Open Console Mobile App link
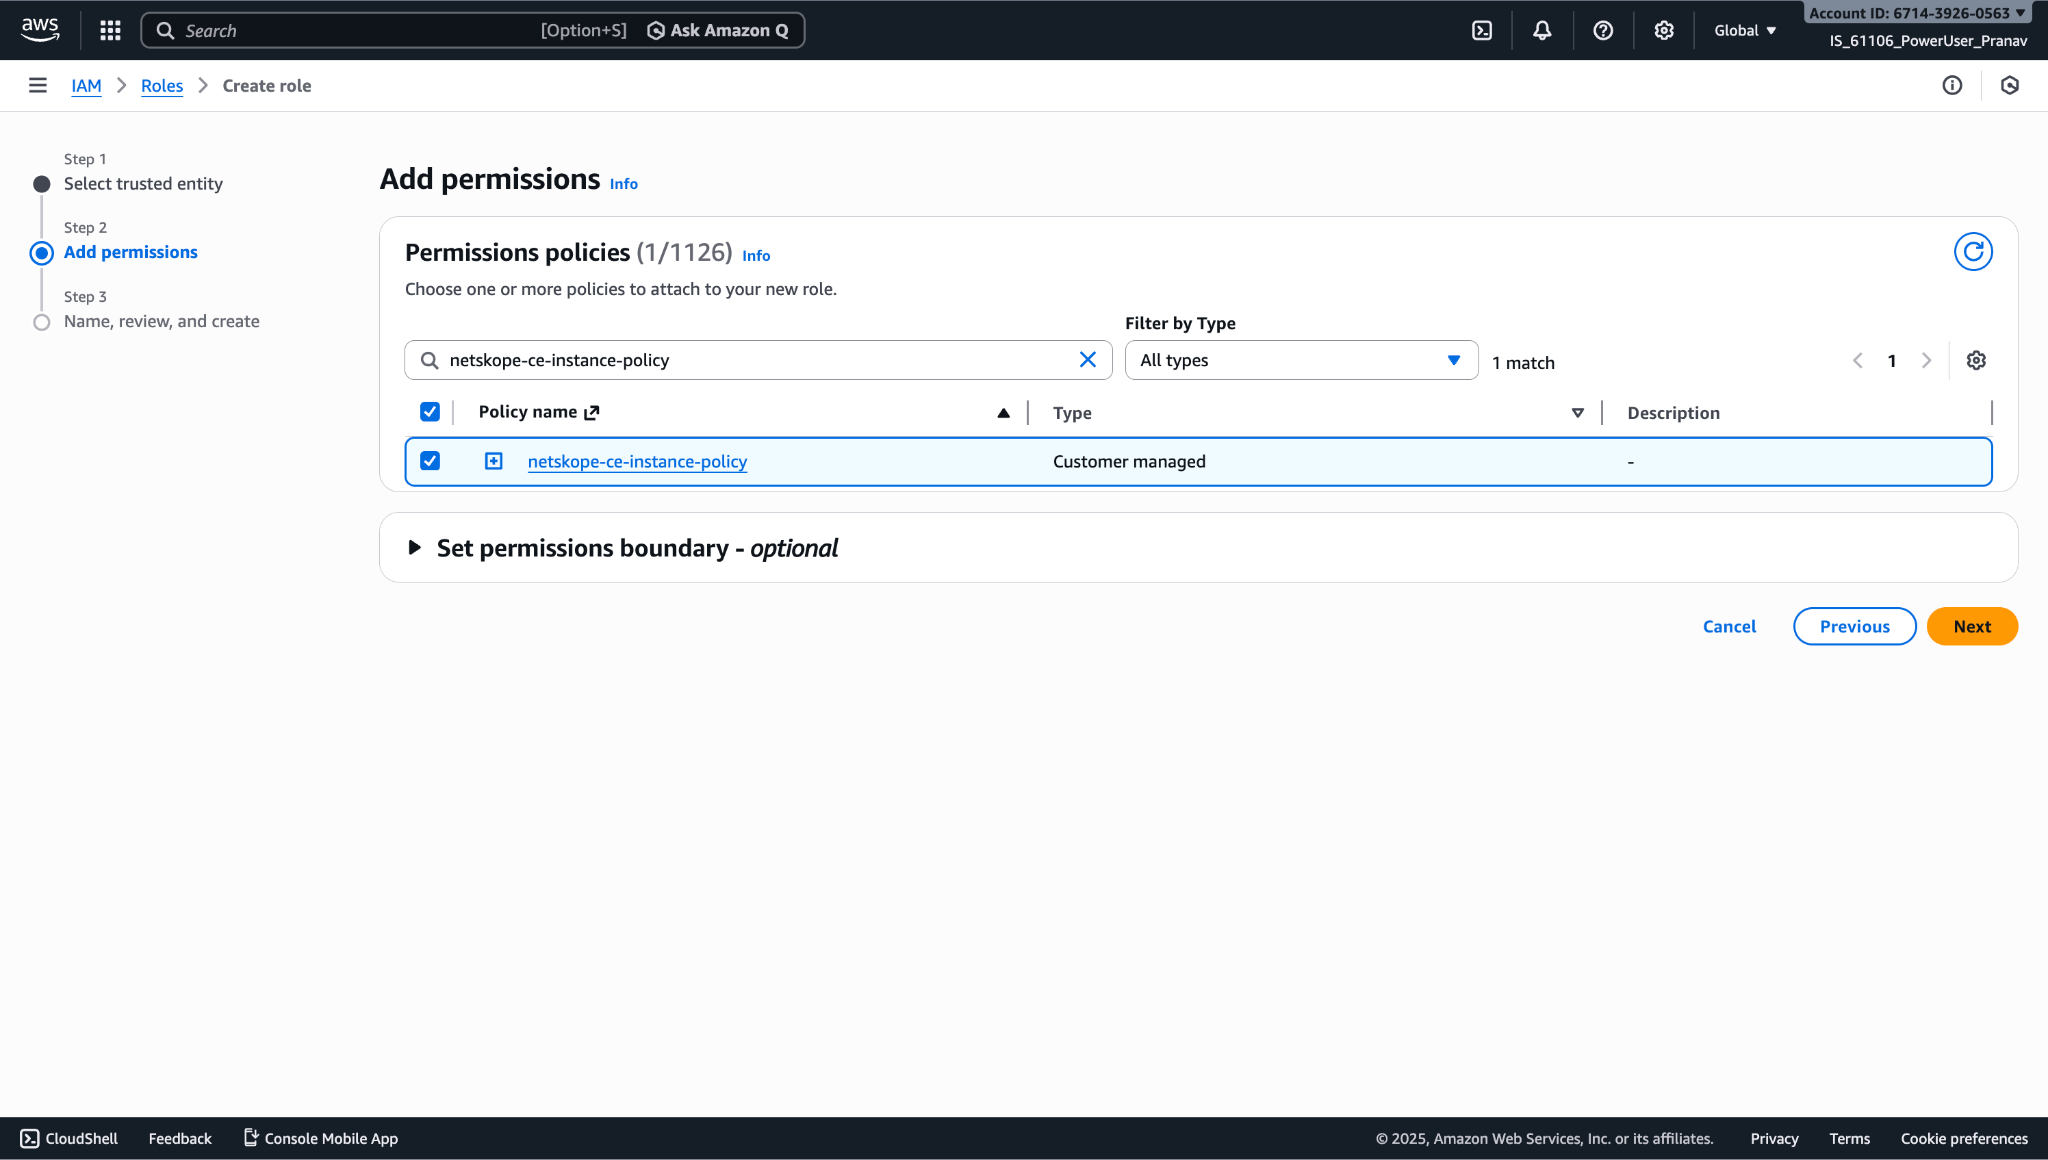The image size is (2048, 1160). 321,1138
